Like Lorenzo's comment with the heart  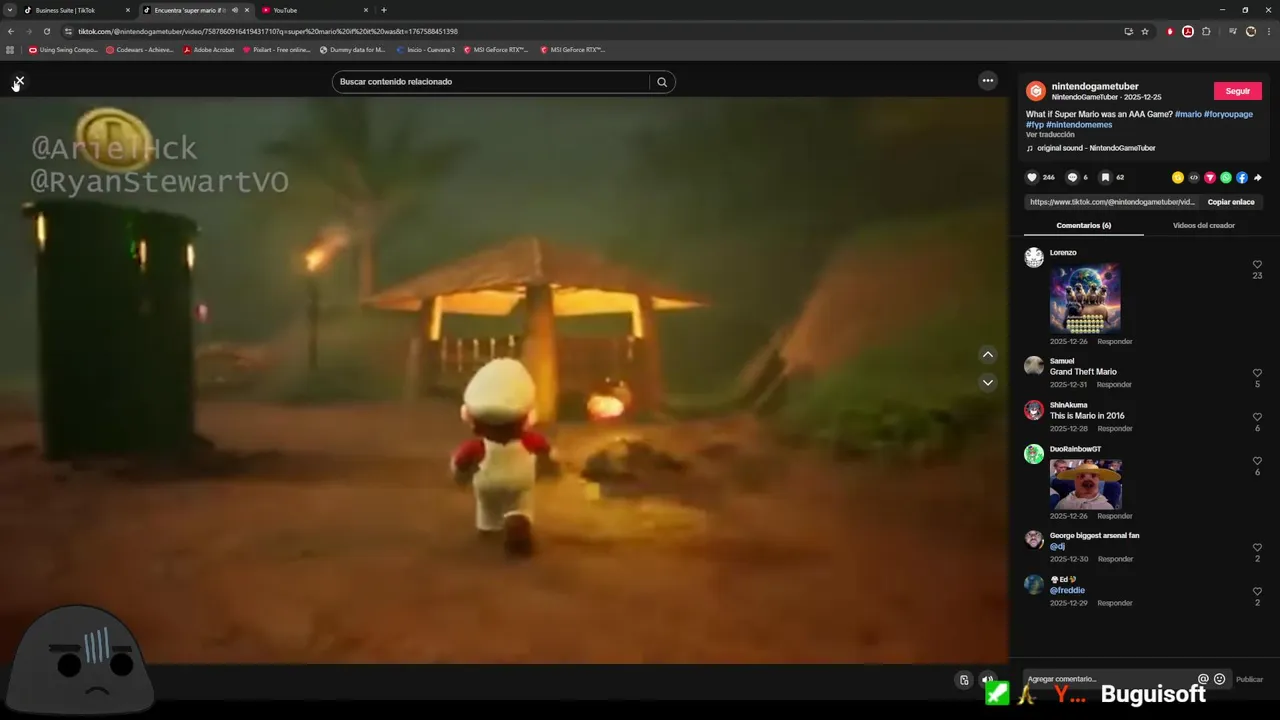click(x=1257, y=265)
